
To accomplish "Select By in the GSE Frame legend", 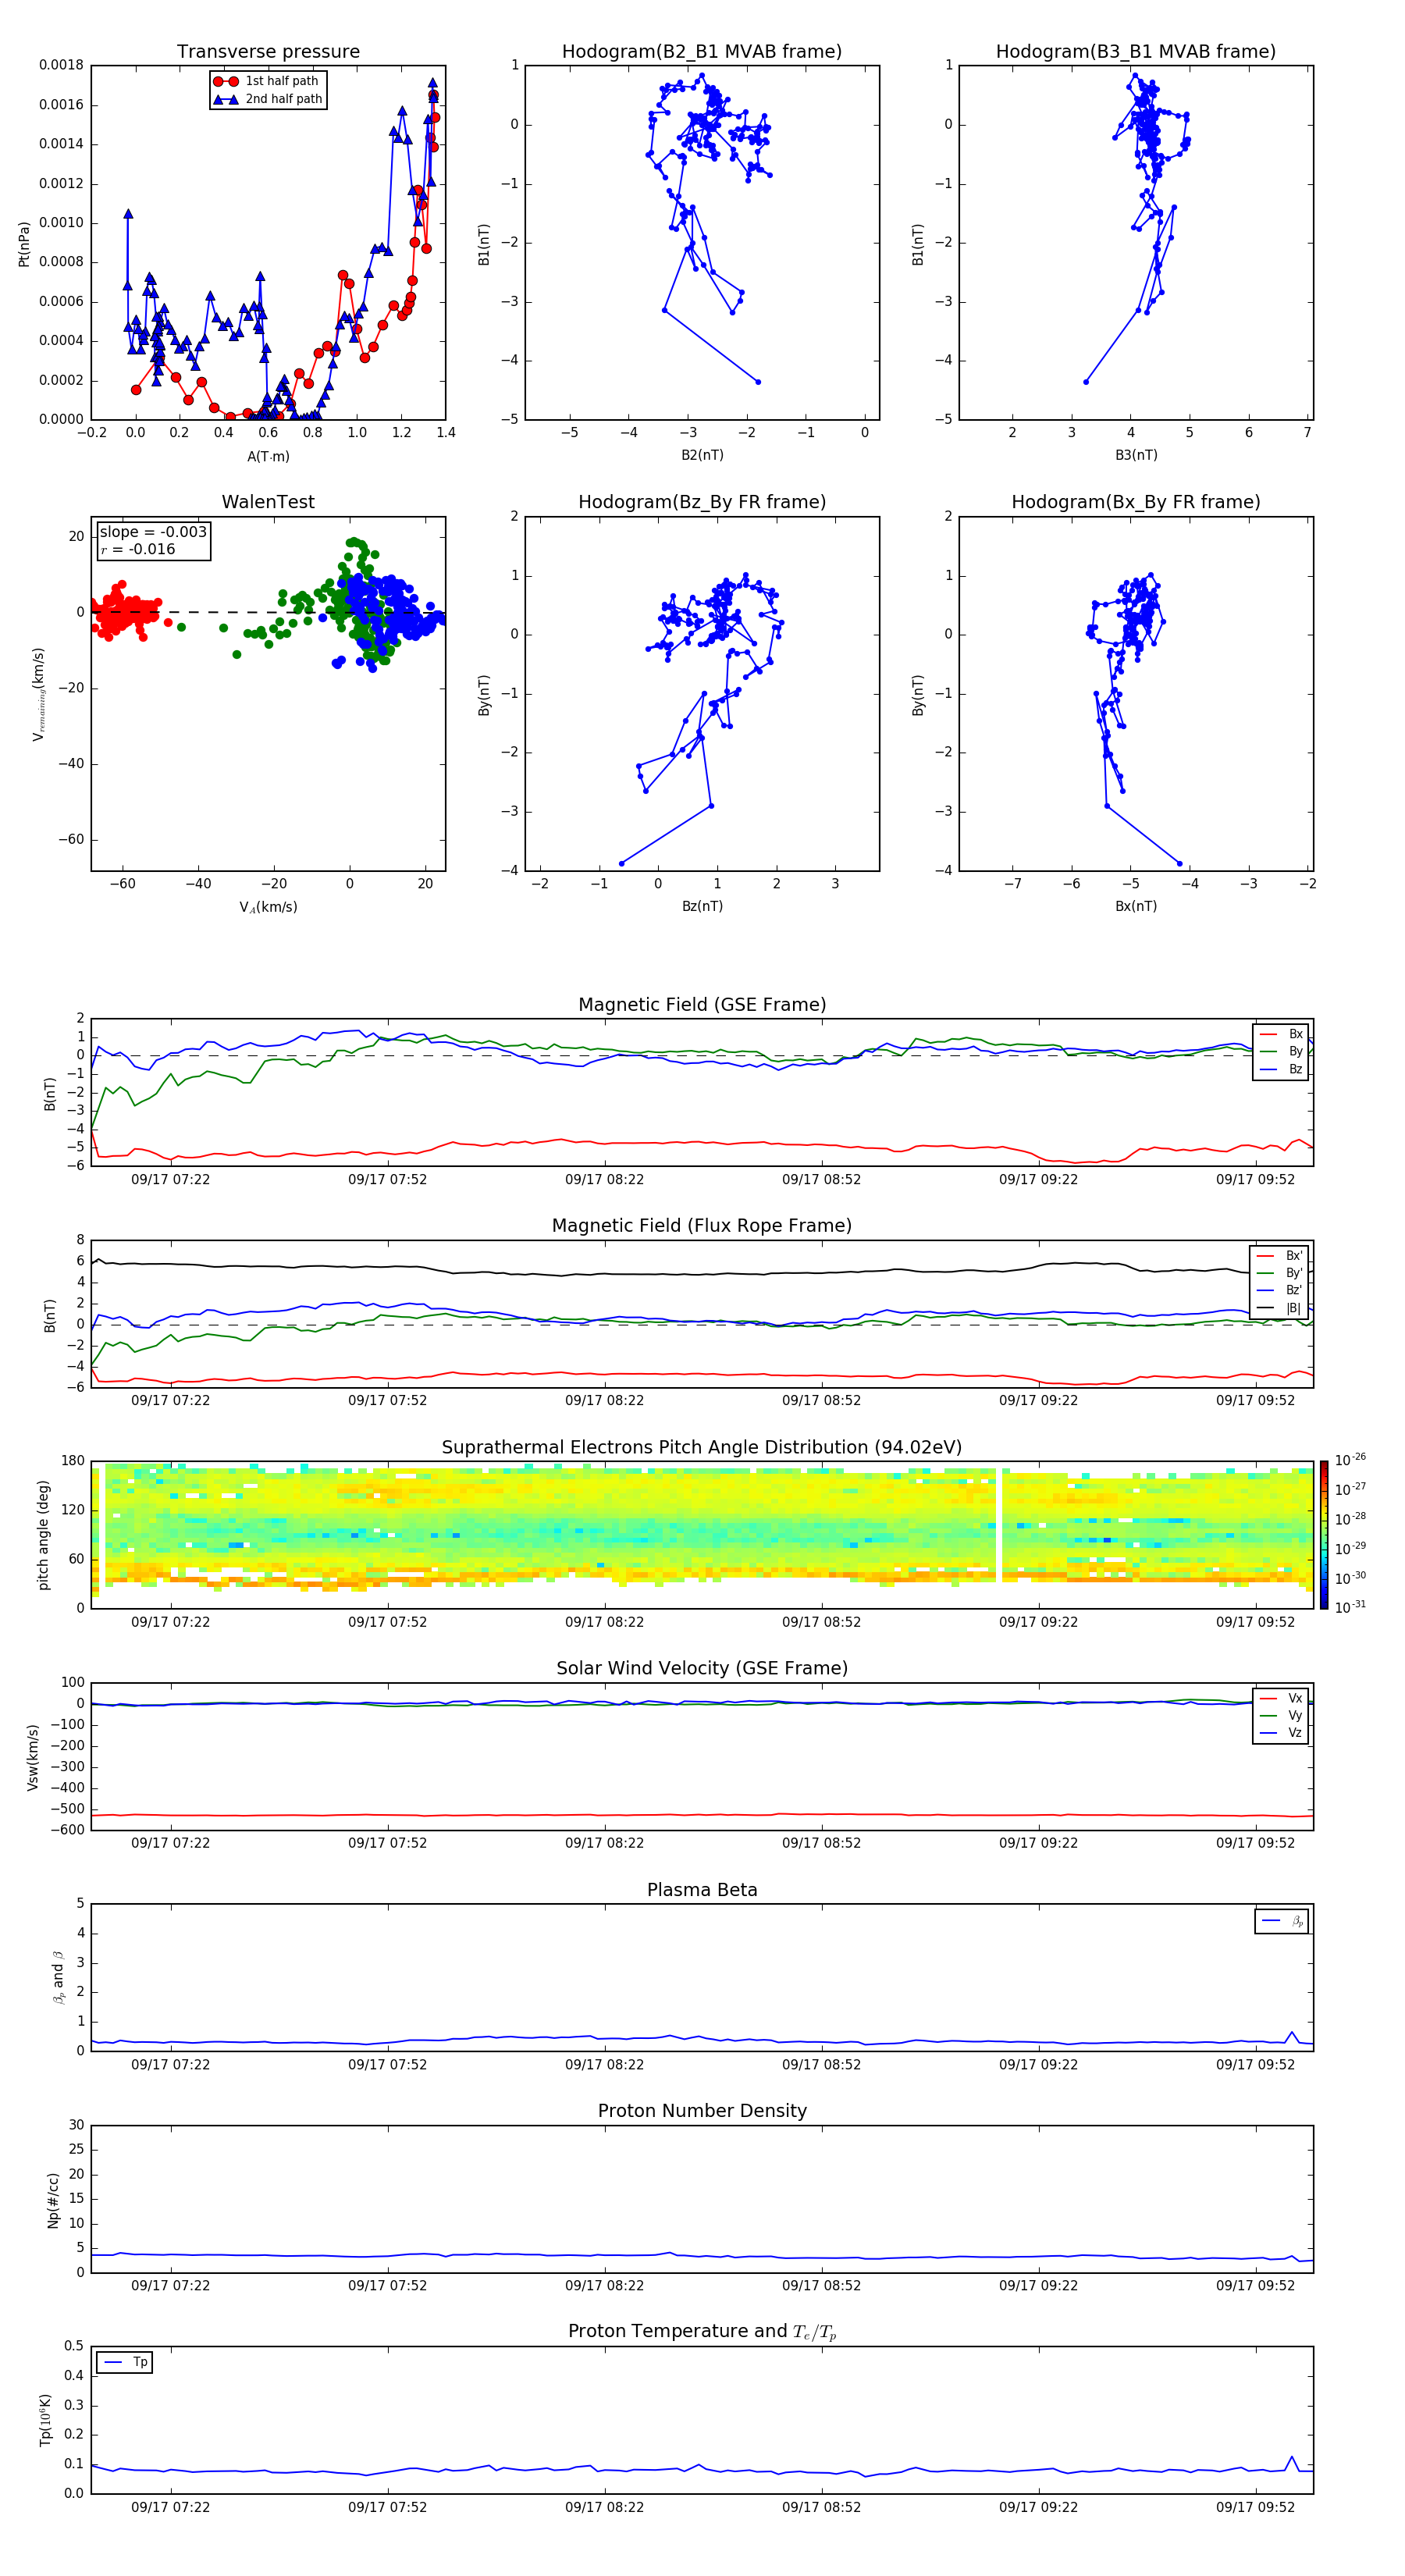I will pyautogui.click(x=1282, y=1052).
